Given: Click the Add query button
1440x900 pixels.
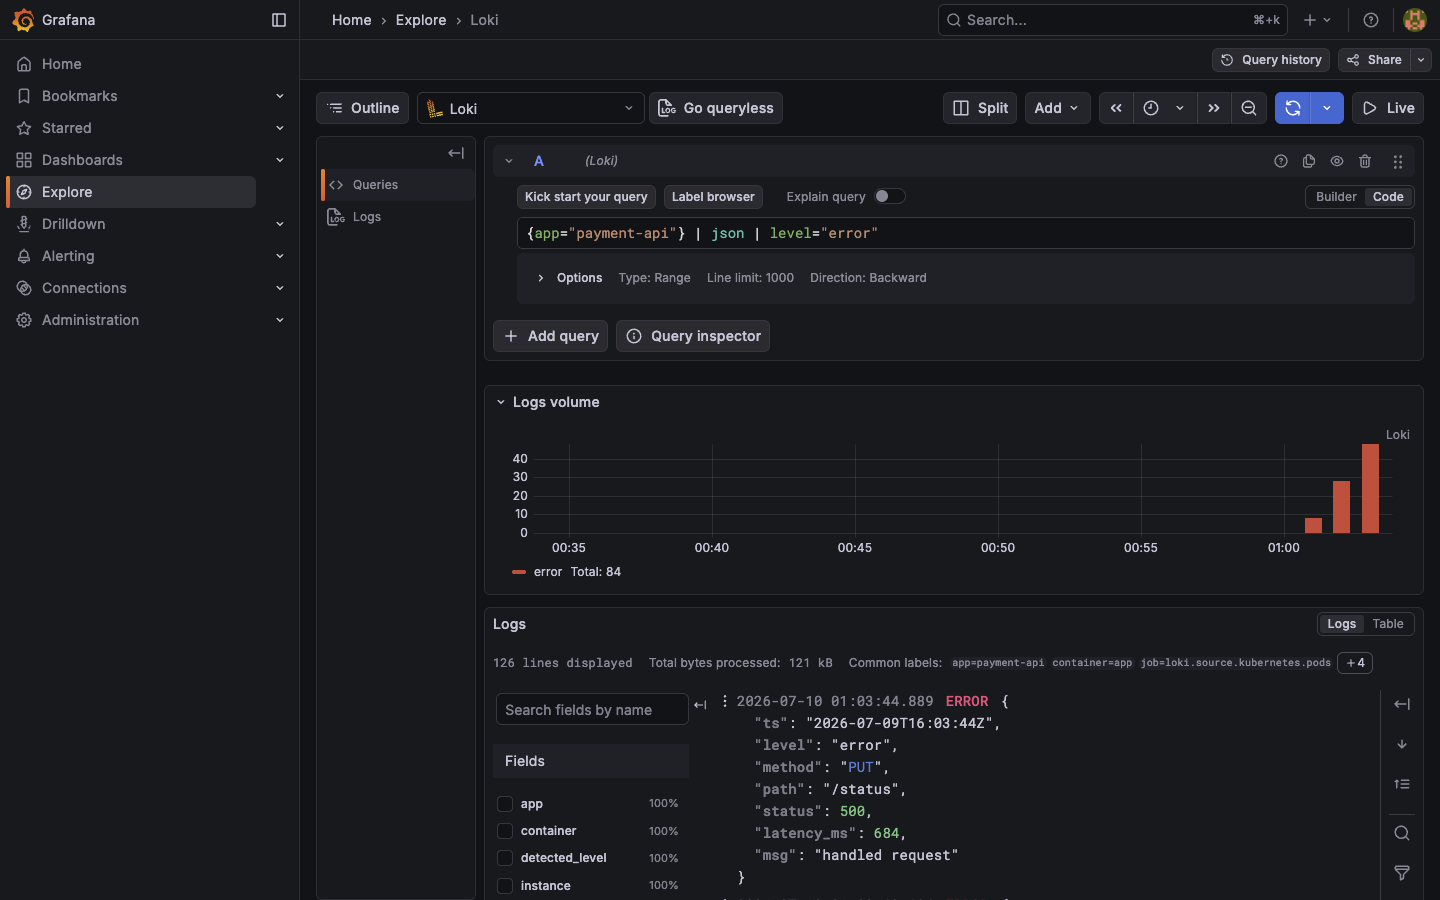Looking at the screenshot, I should (x=551, y=336).
